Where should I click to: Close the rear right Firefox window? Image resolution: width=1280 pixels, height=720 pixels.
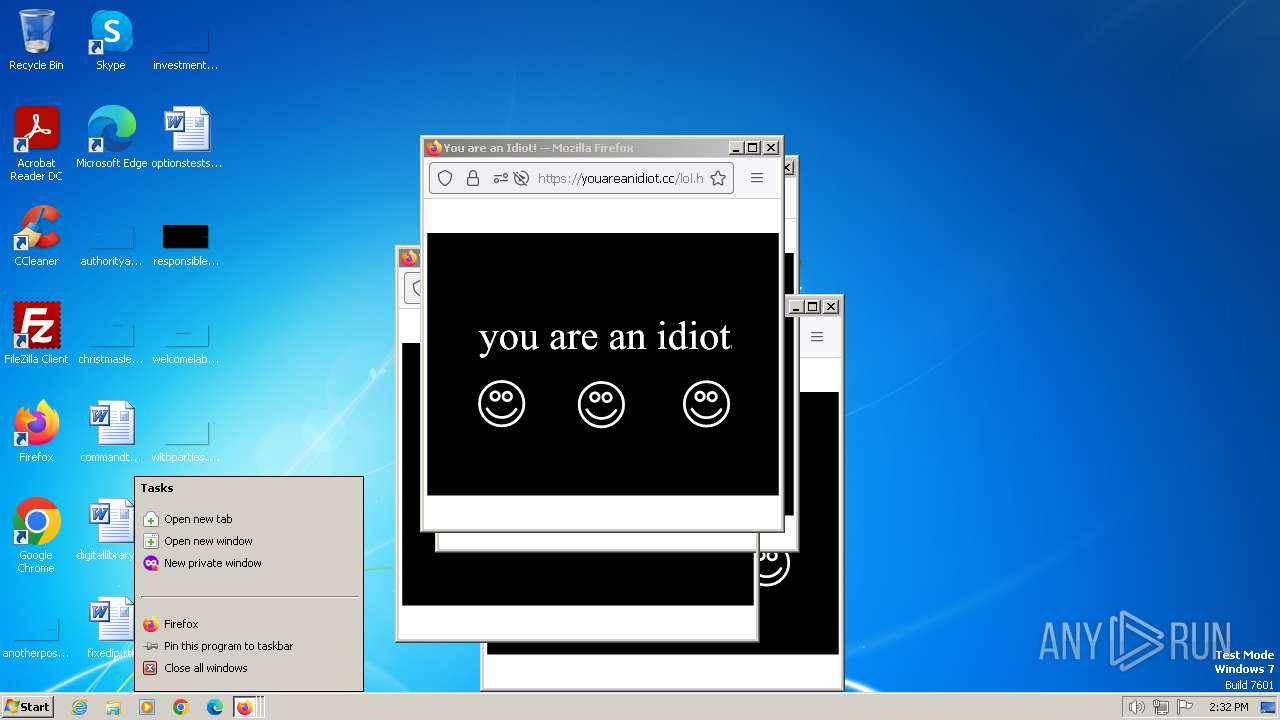pyautogui.click(x=831, y=307)
